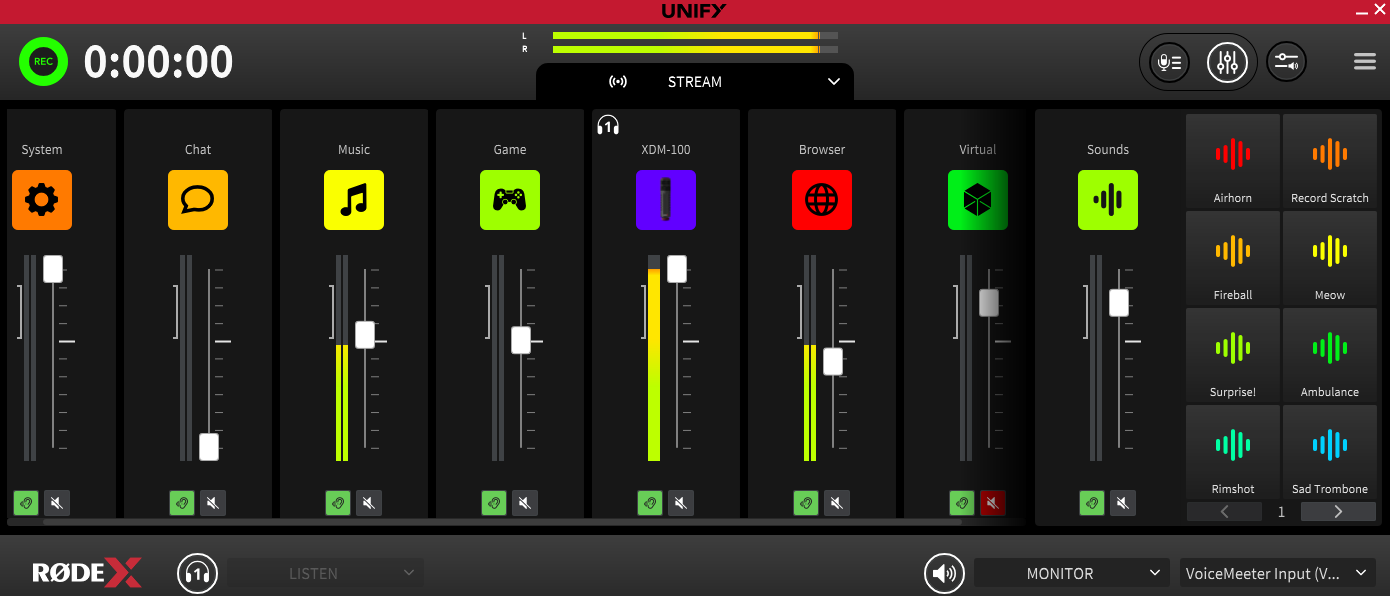Click the speaker icon beside MONITOR
The image size is (1390, 596).
(x=943, y=573)
